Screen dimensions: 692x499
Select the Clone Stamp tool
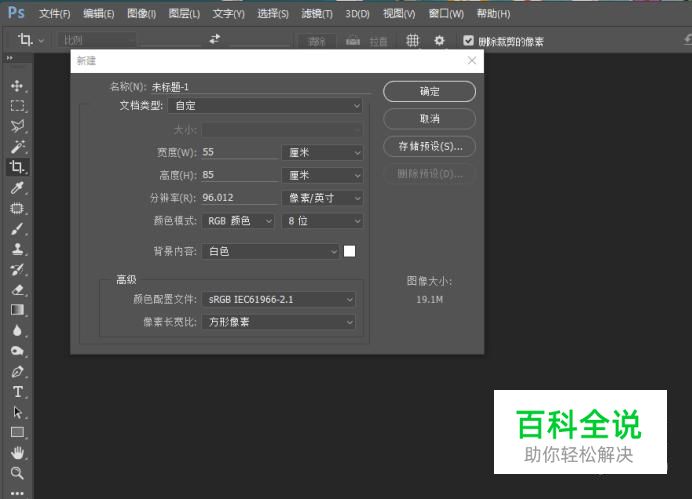point(17,249)
